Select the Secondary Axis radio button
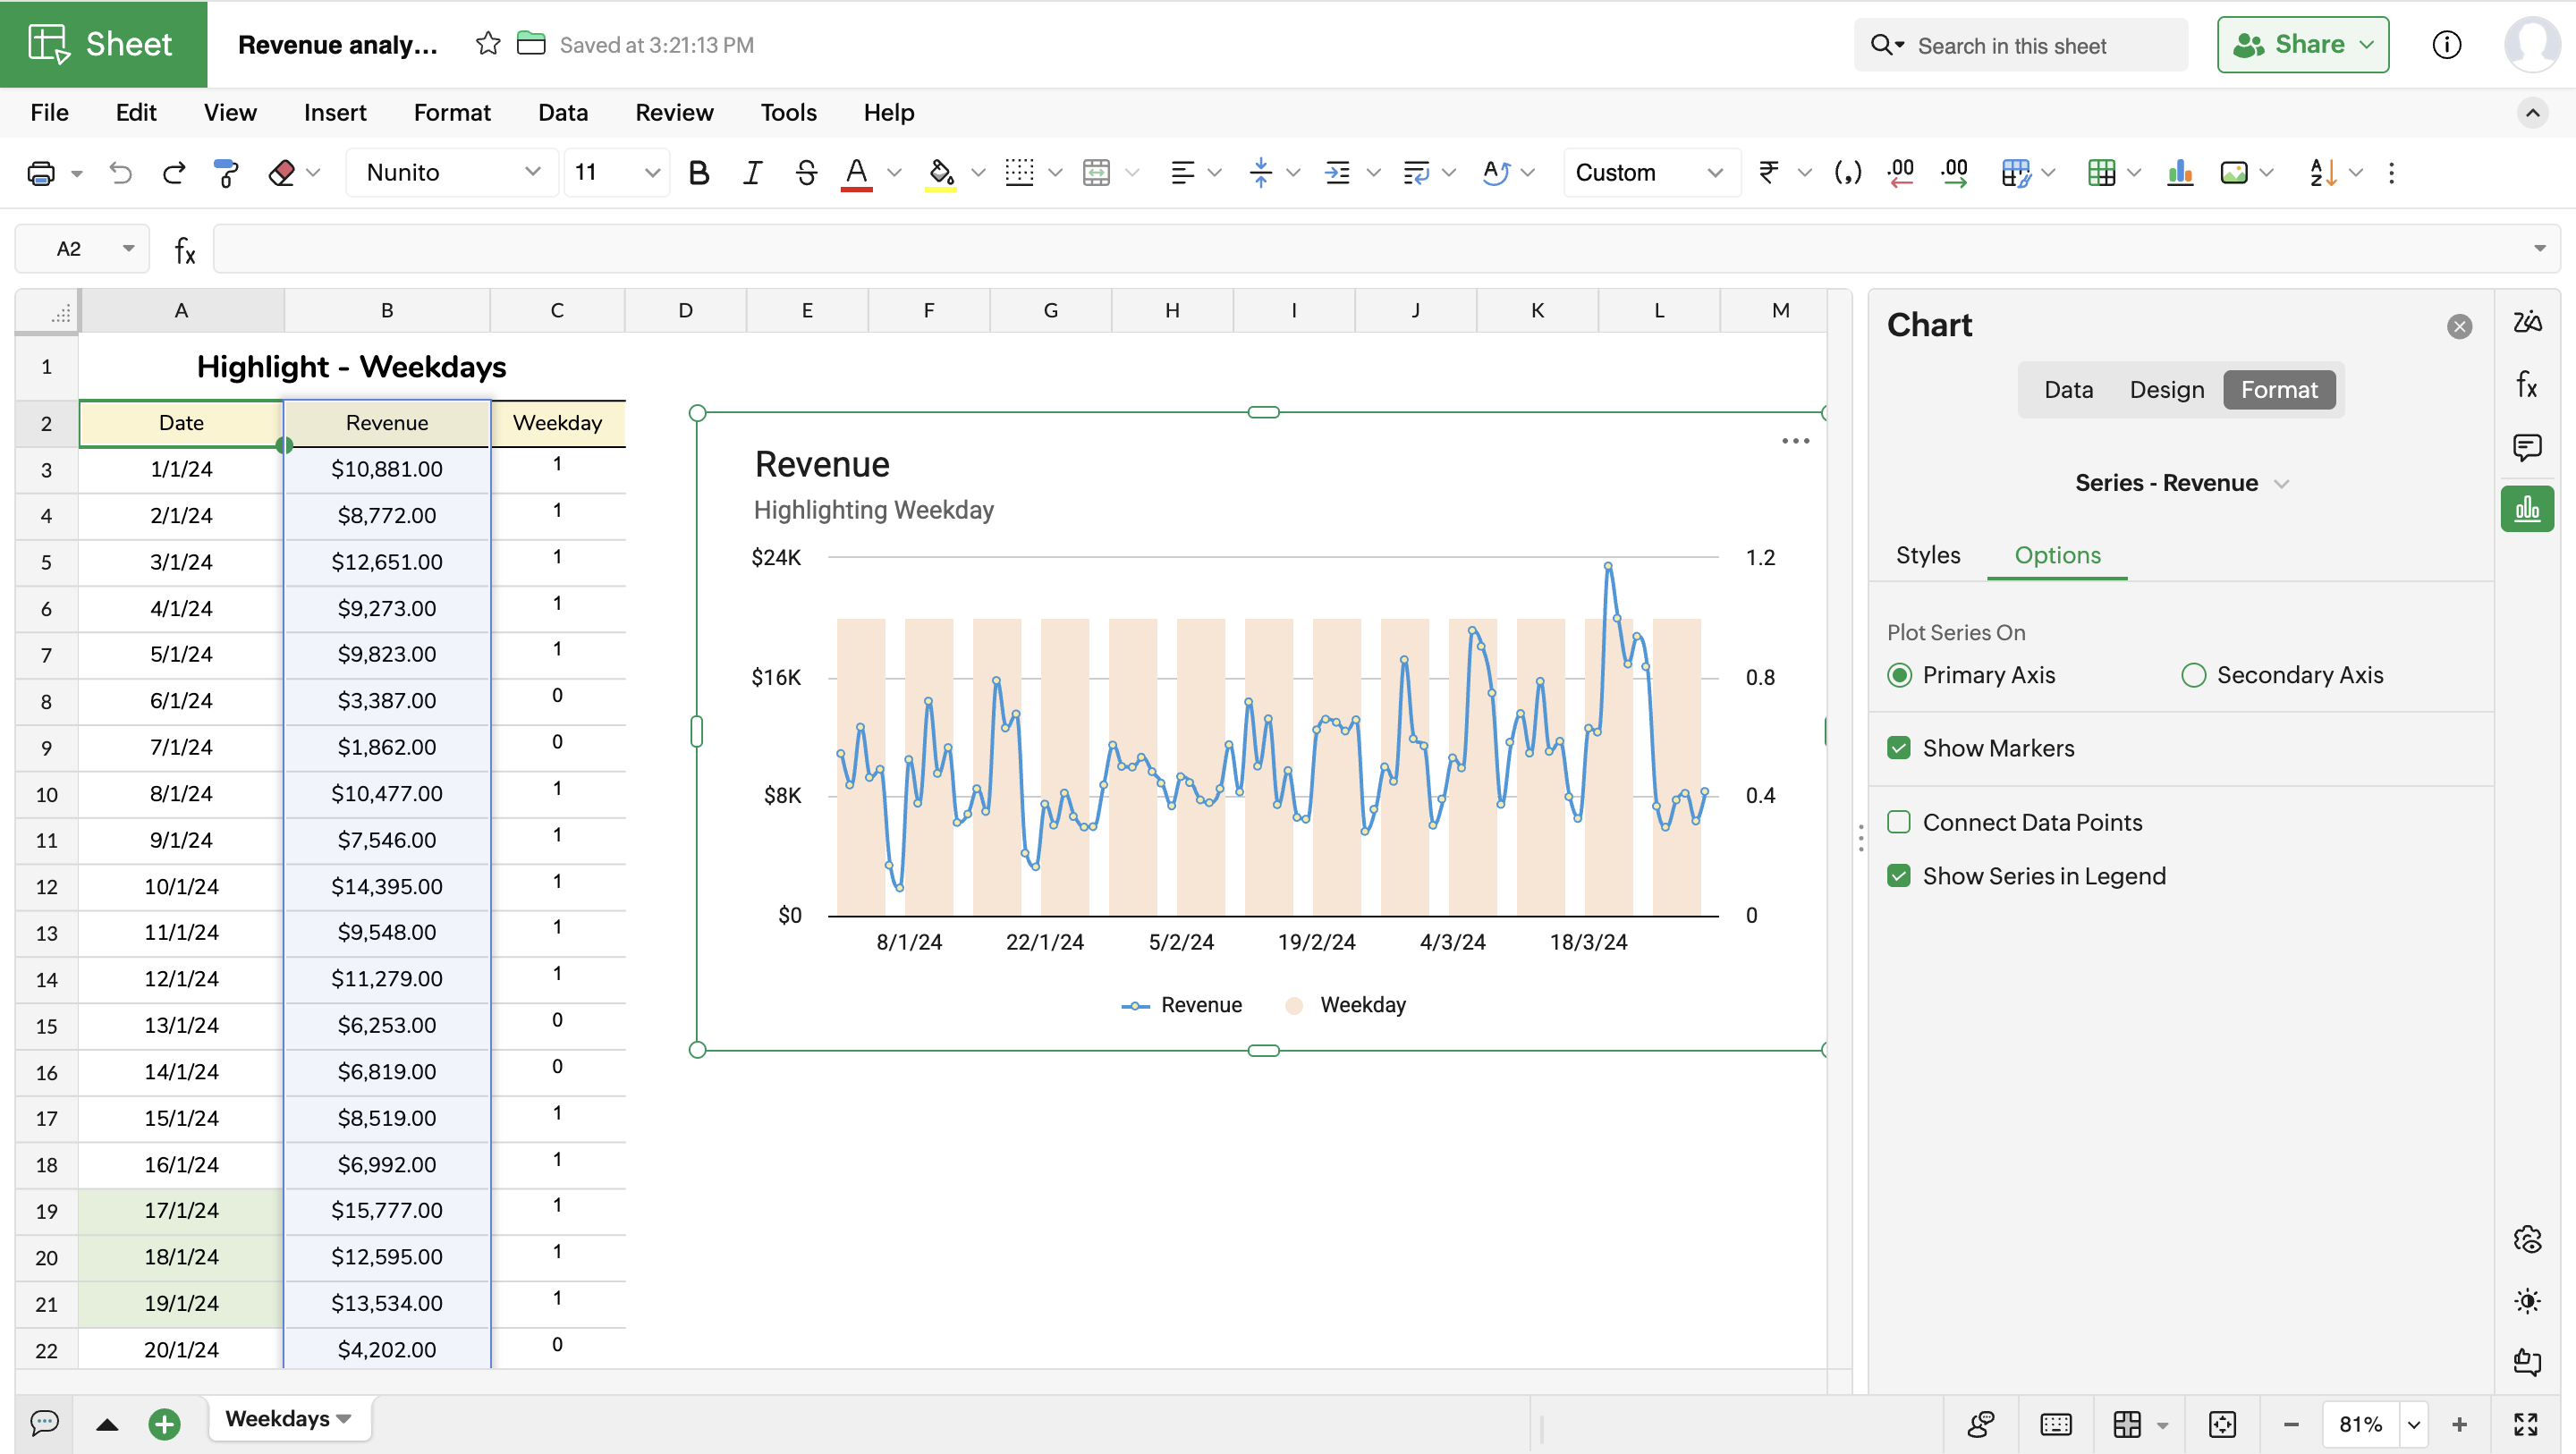 (2193, 675)
